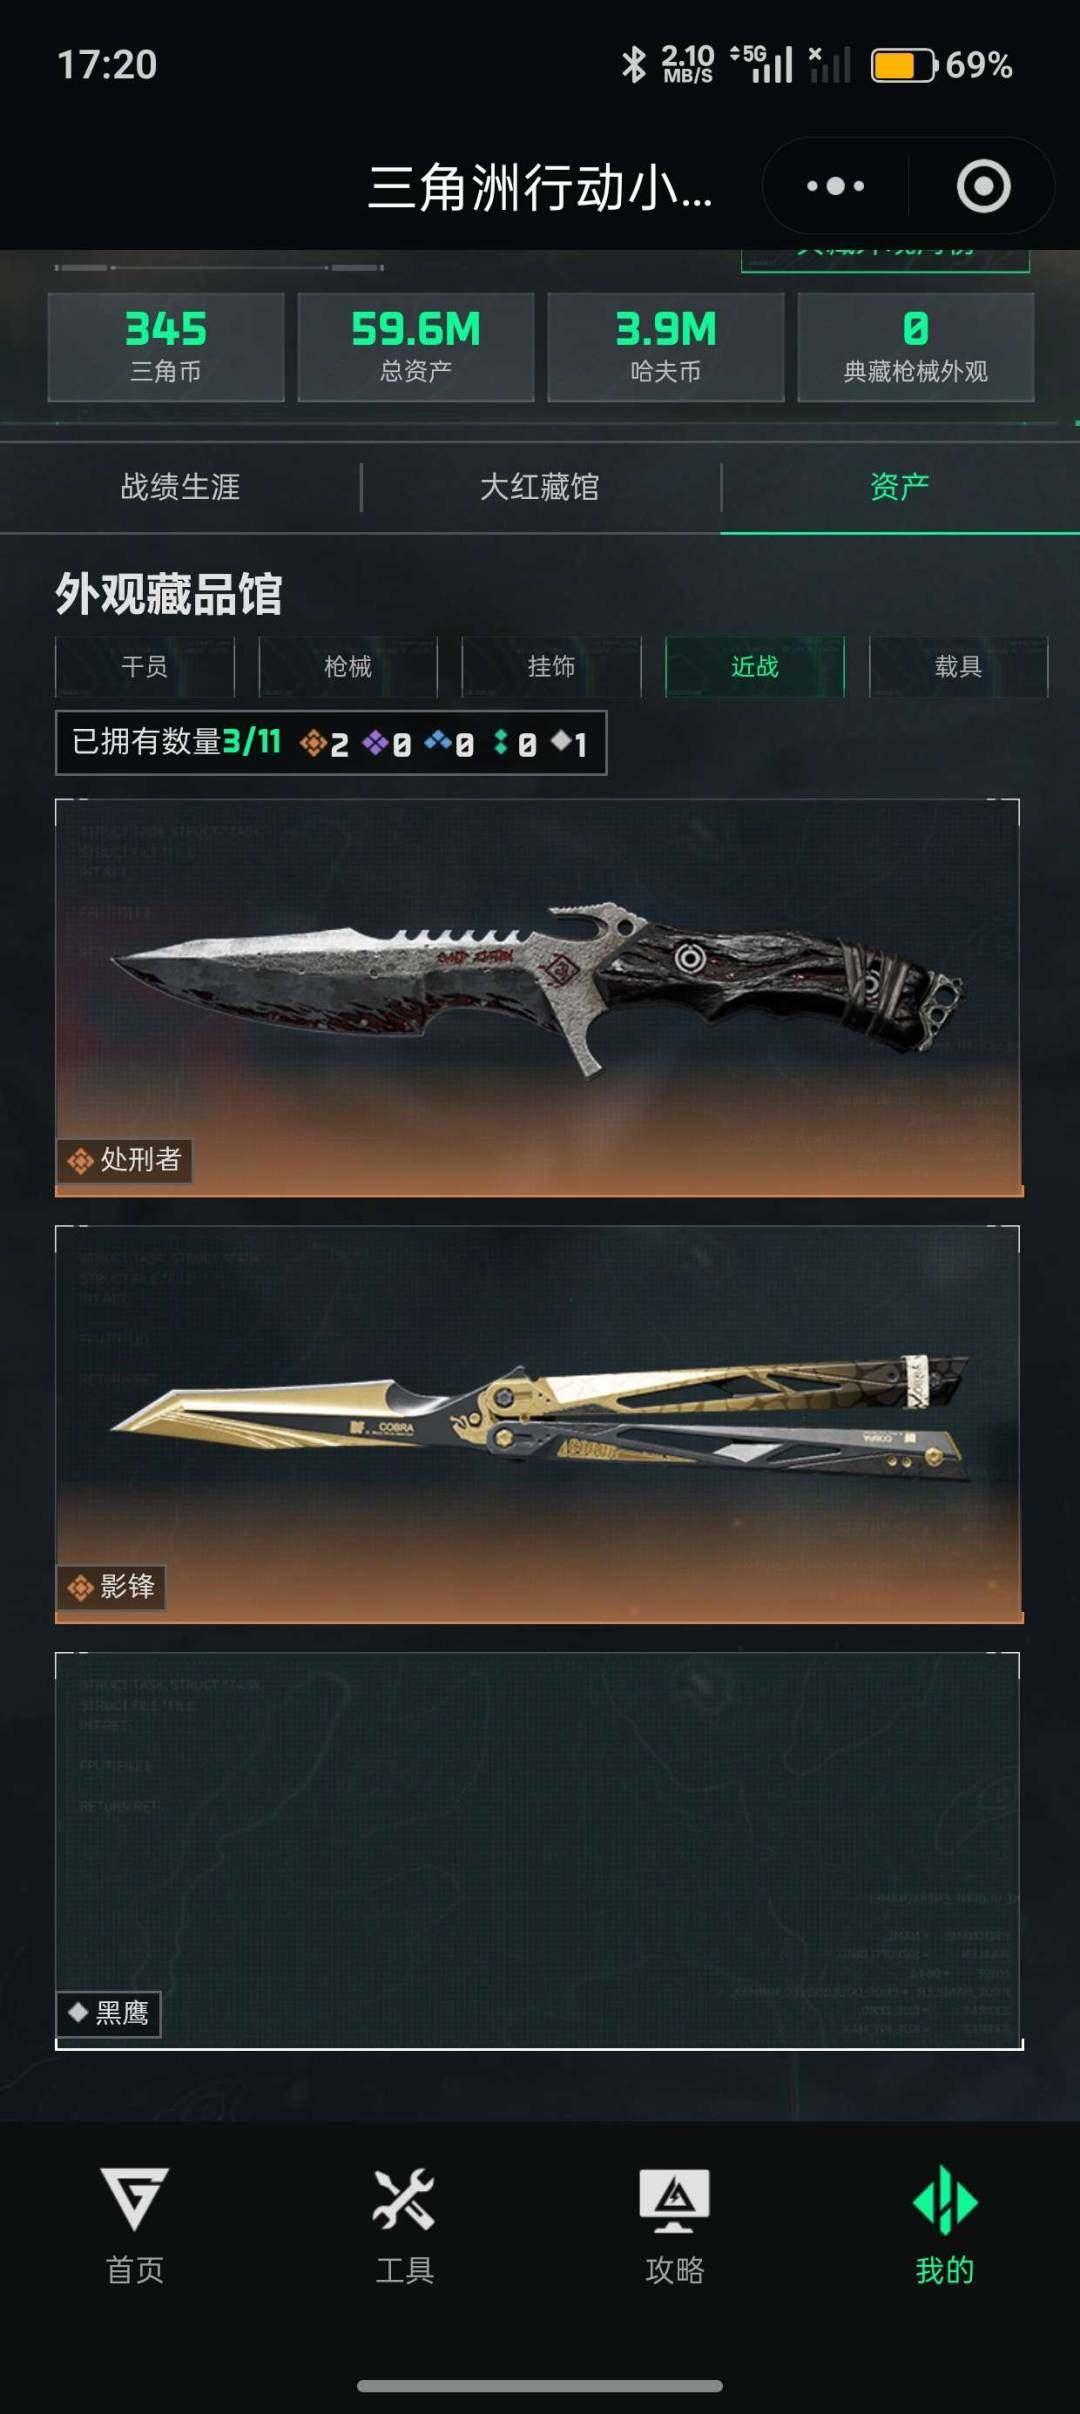Open the mini program three-dot menu
Screen dimensions: 1080x2414
pyautogui.click(x=836, y=186)
